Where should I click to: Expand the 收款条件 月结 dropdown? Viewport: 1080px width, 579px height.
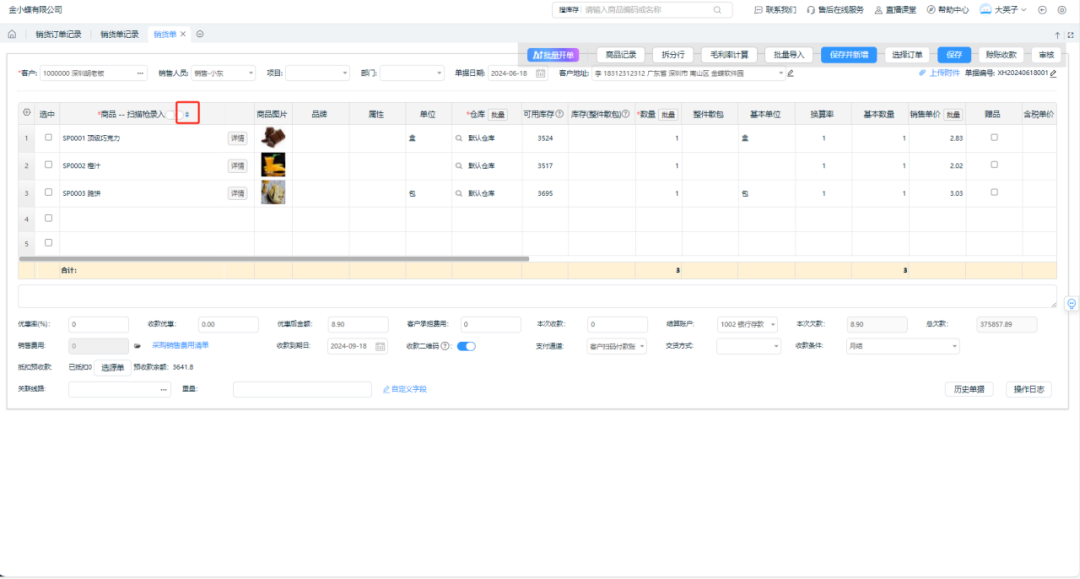point(954,346)
